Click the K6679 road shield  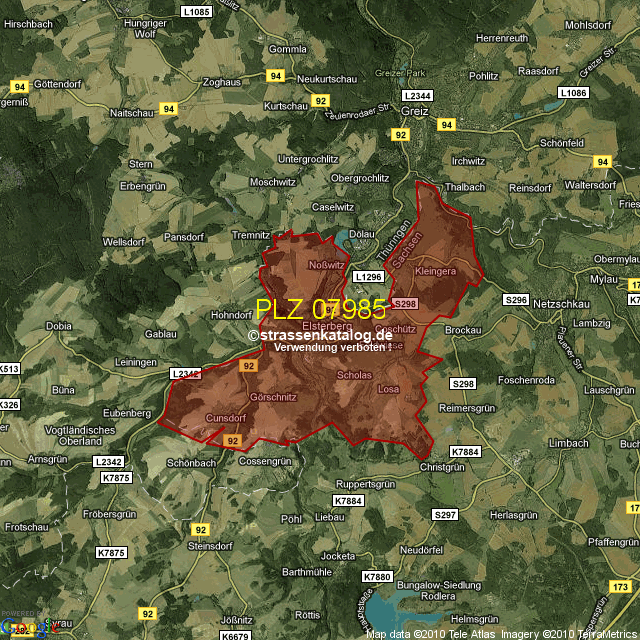234,635
